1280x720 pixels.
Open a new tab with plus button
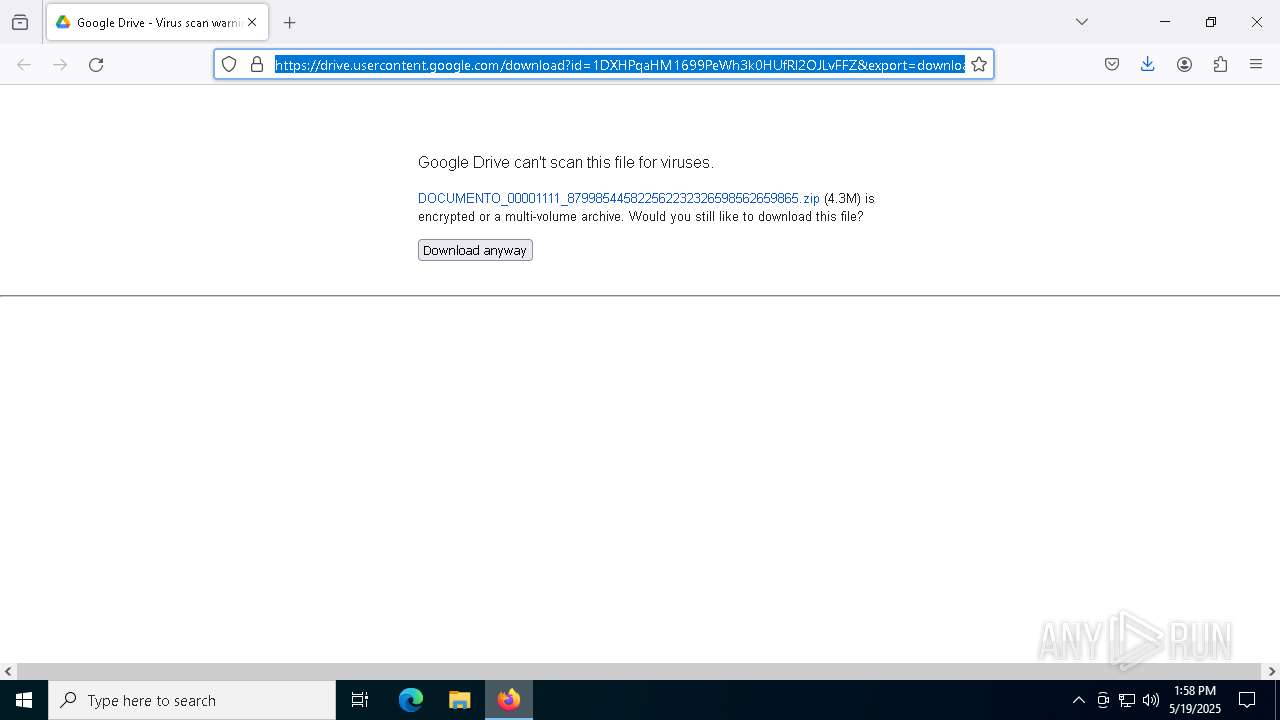[290, 22]
